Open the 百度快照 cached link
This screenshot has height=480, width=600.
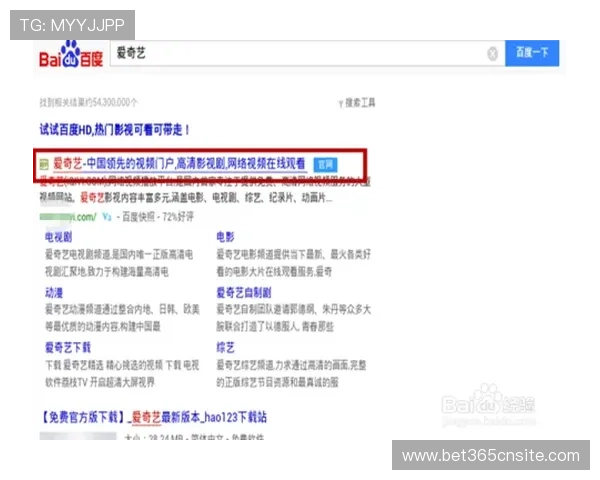point(138,217)
